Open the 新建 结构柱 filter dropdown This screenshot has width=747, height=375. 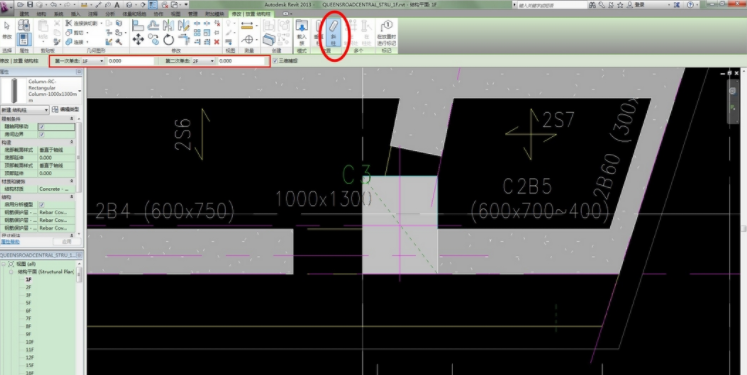point(25,110)
